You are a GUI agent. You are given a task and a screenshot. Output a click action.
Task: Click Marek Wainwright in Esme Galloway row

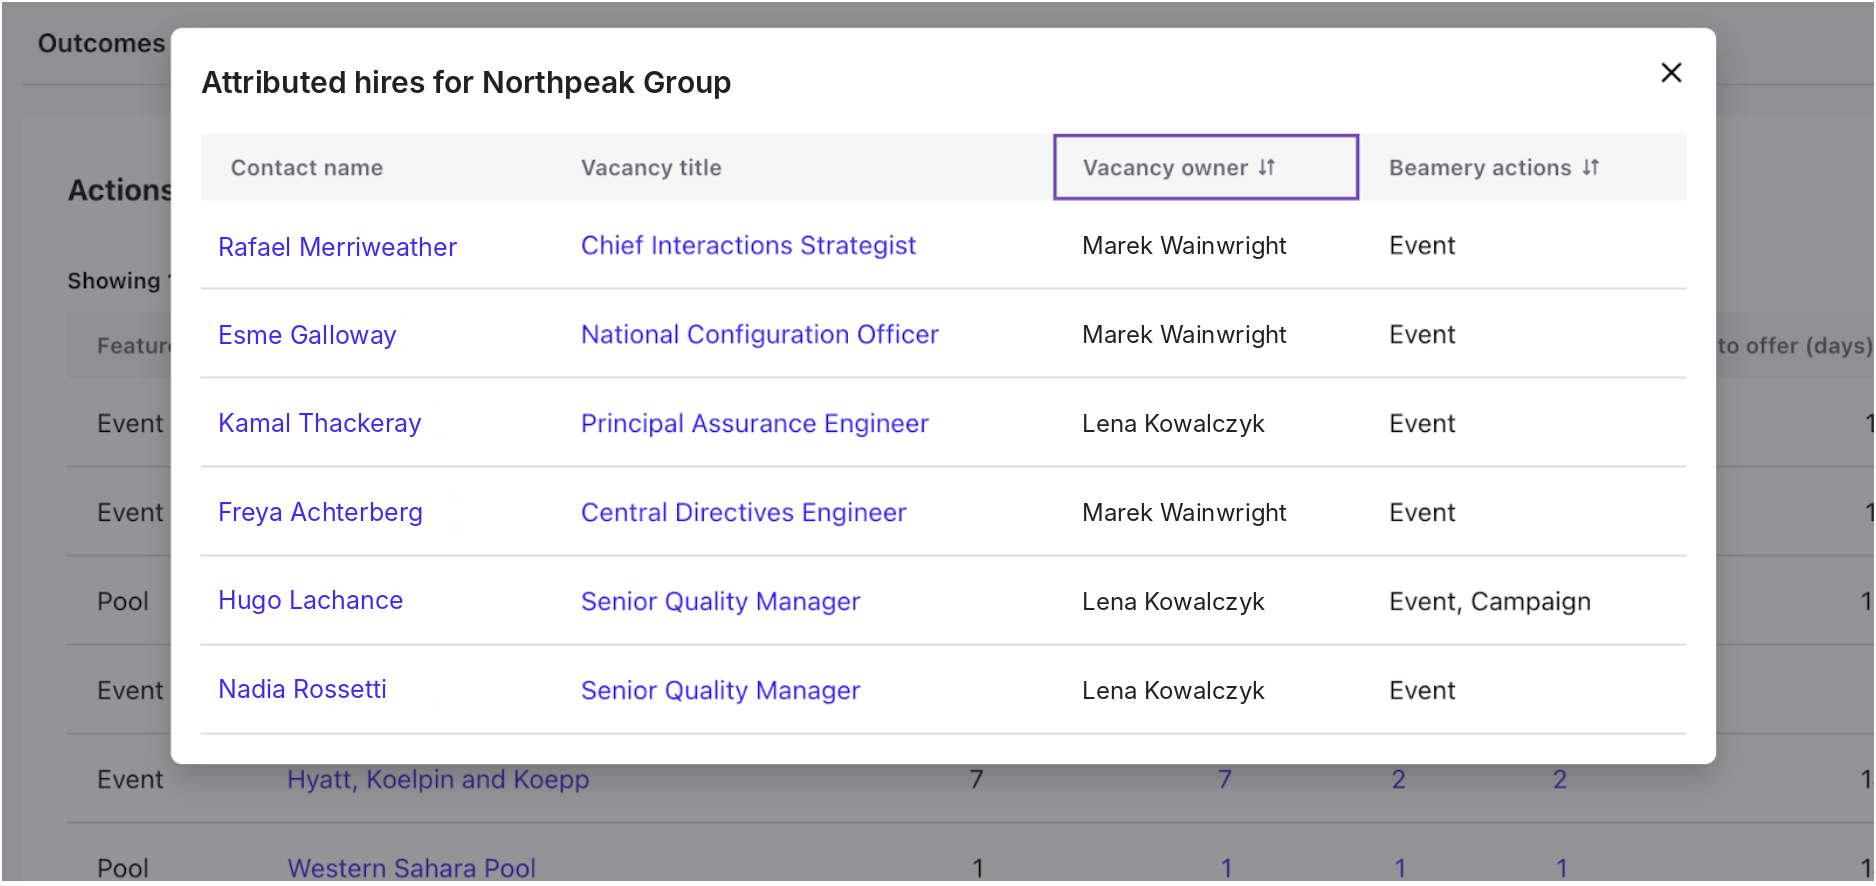(1184, 335)
